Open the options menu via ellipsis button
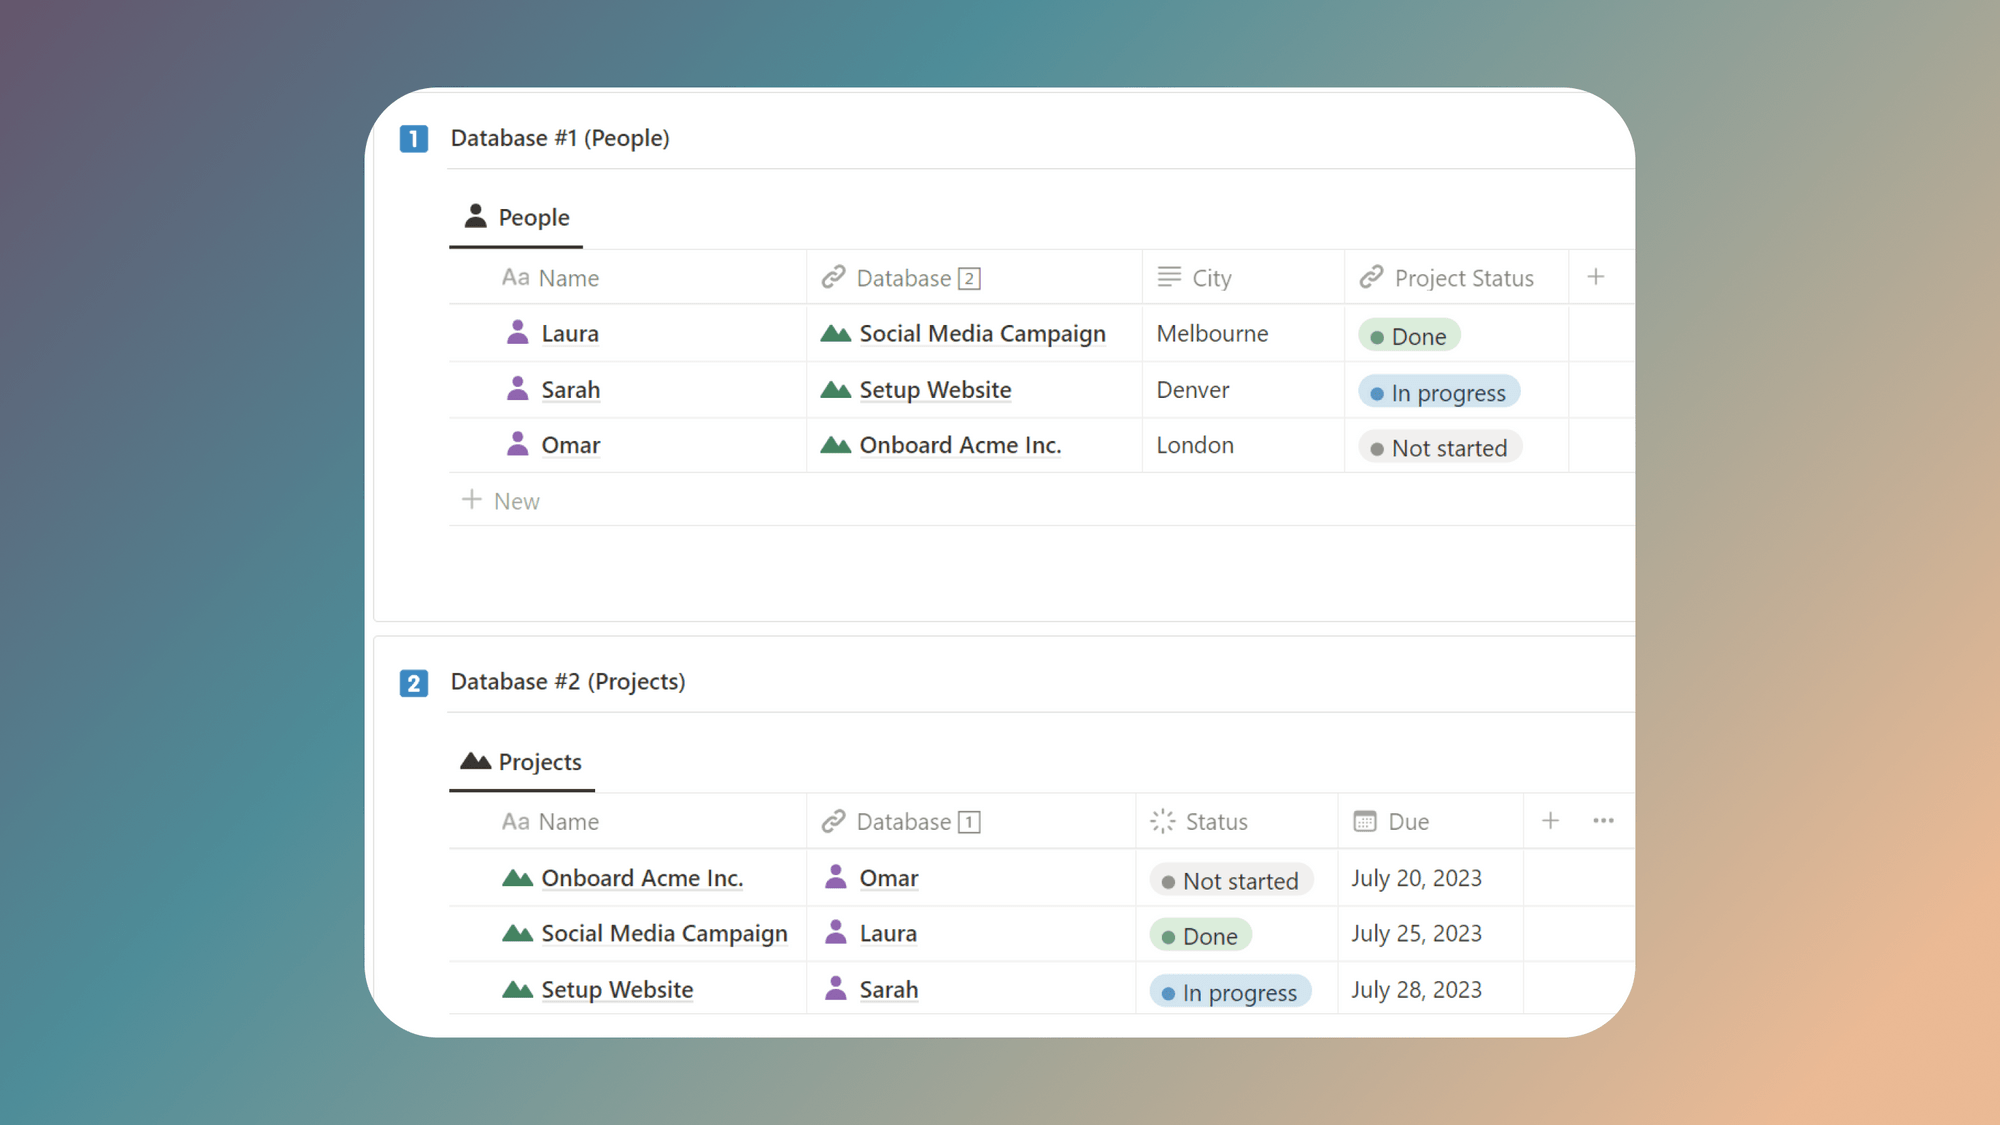This screenshot has width=2000, height=1125. (1603, 820)
